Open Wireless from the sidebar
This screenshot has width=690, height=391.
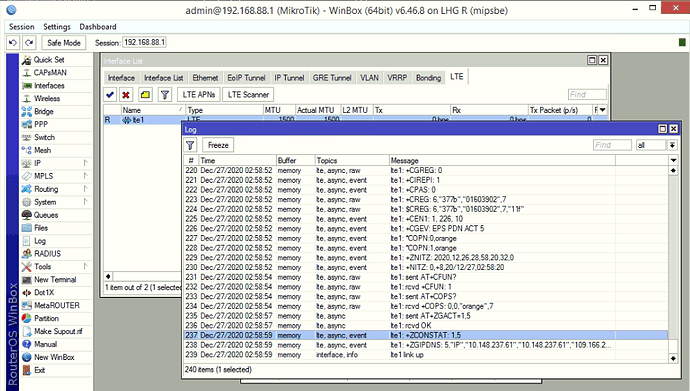point(47,99)
